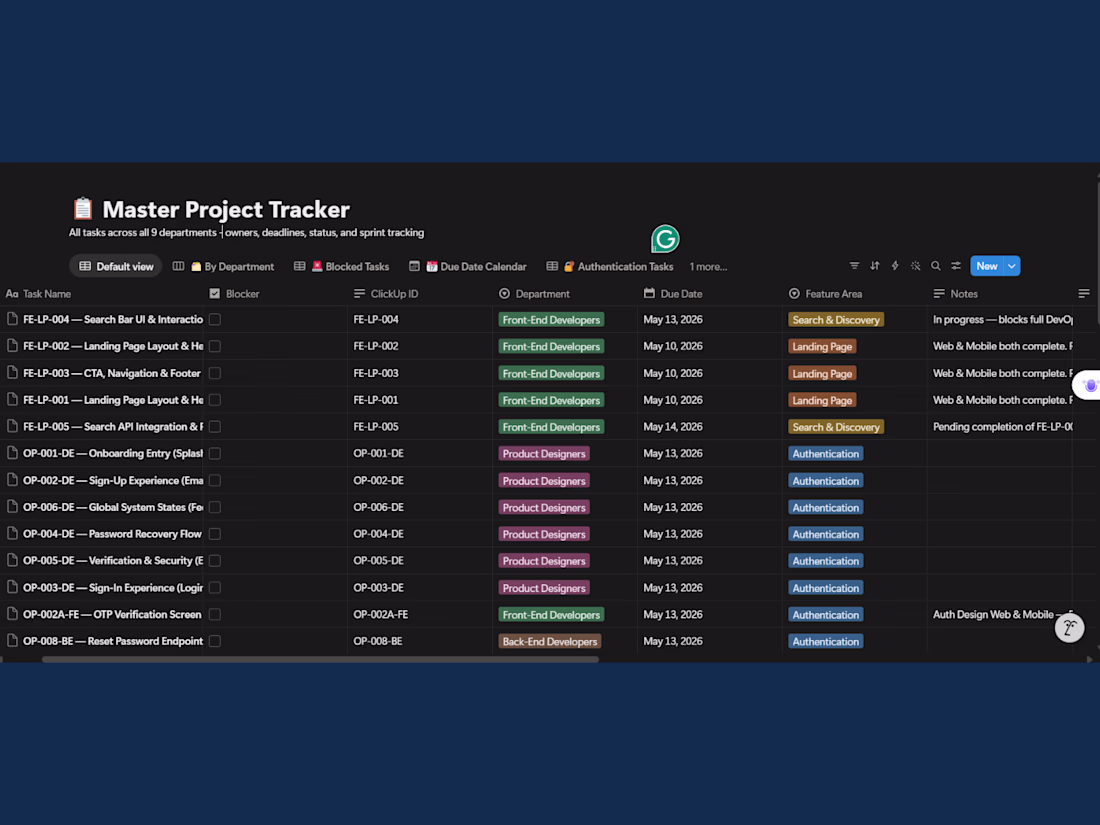The width and height of the screenshot is (1100, 825).
Task: Mark OP-005-DE as a blocker
Action: coord(215,561)
